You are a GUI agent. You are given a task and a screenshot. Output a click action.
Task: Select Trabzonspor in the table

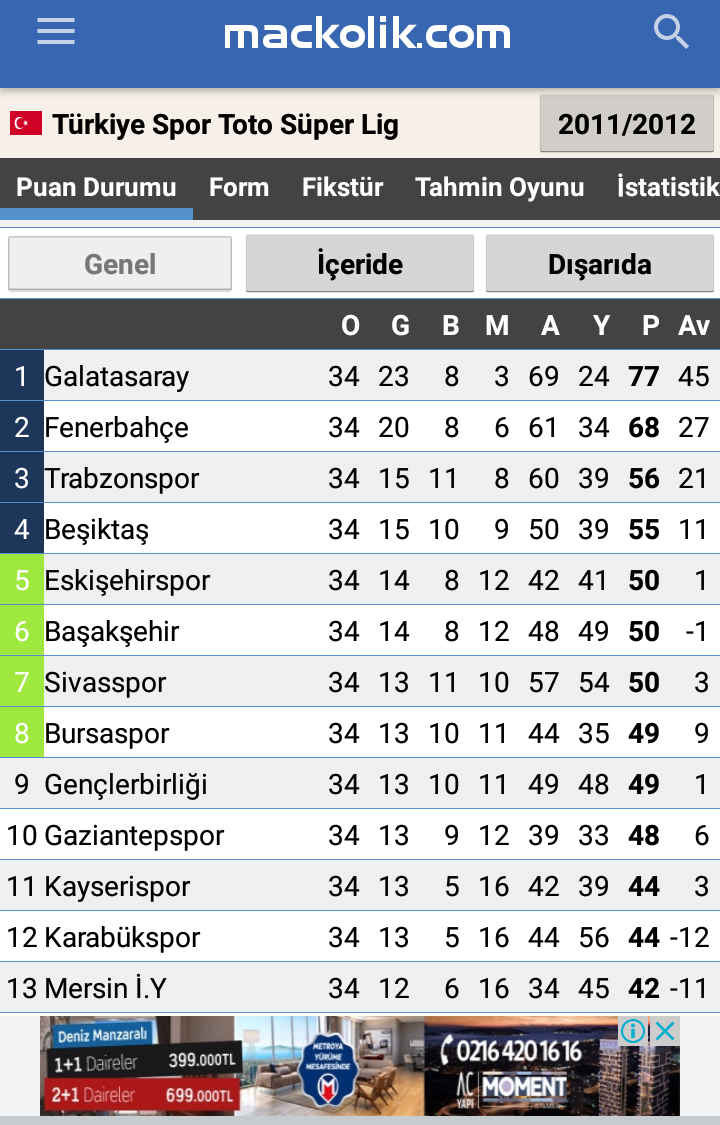360,478
